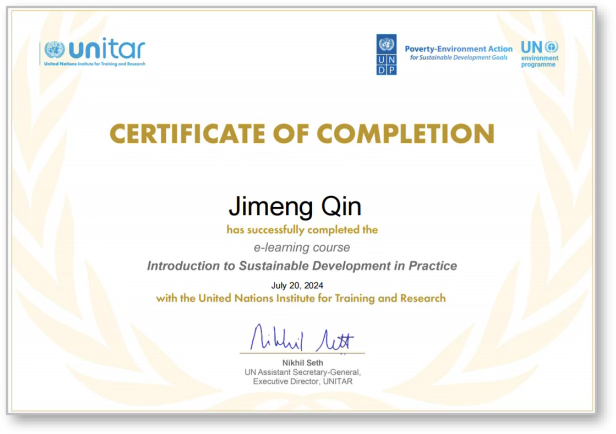Click 'for Sustainable Development Goals' tagline
This screenshot has height=434, width=616.
(x=458, y=58)
